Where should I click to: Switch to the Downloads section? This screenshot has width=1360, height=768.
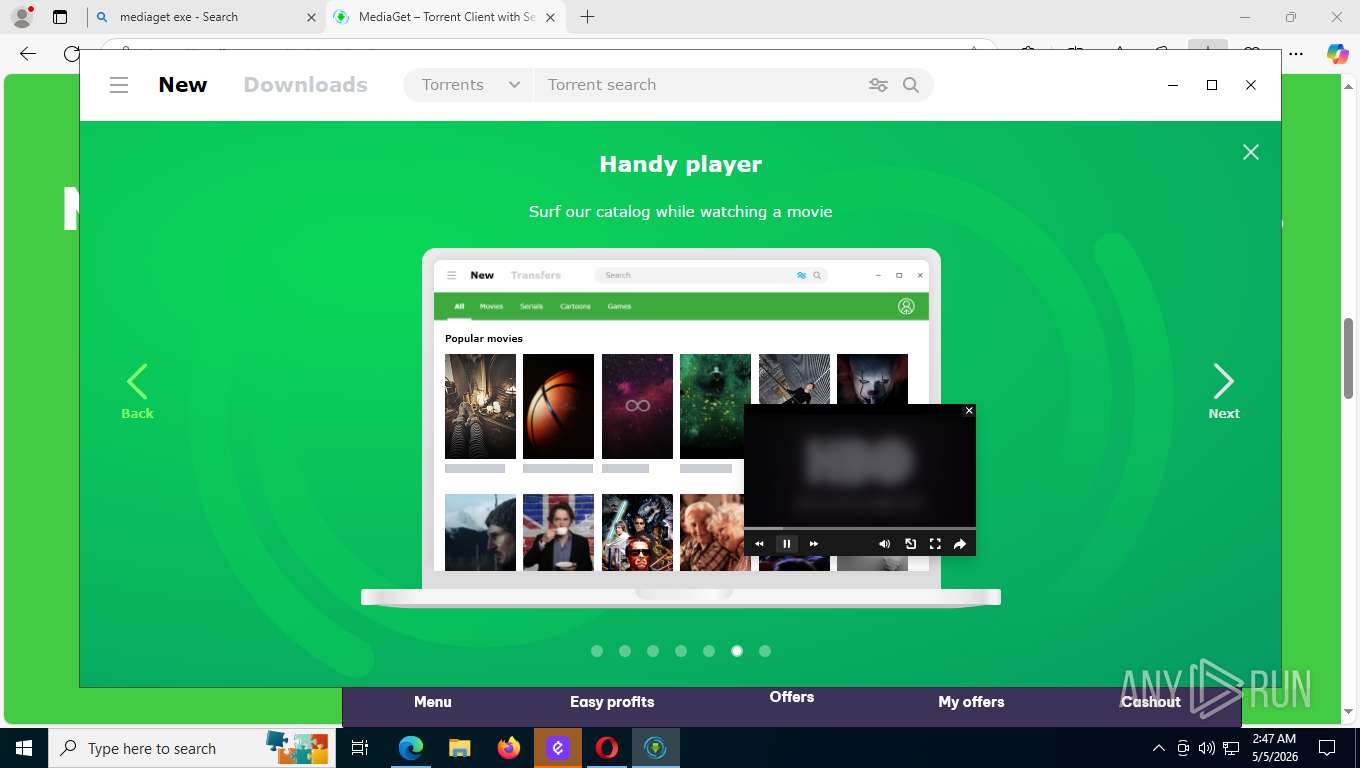point(306,85)
